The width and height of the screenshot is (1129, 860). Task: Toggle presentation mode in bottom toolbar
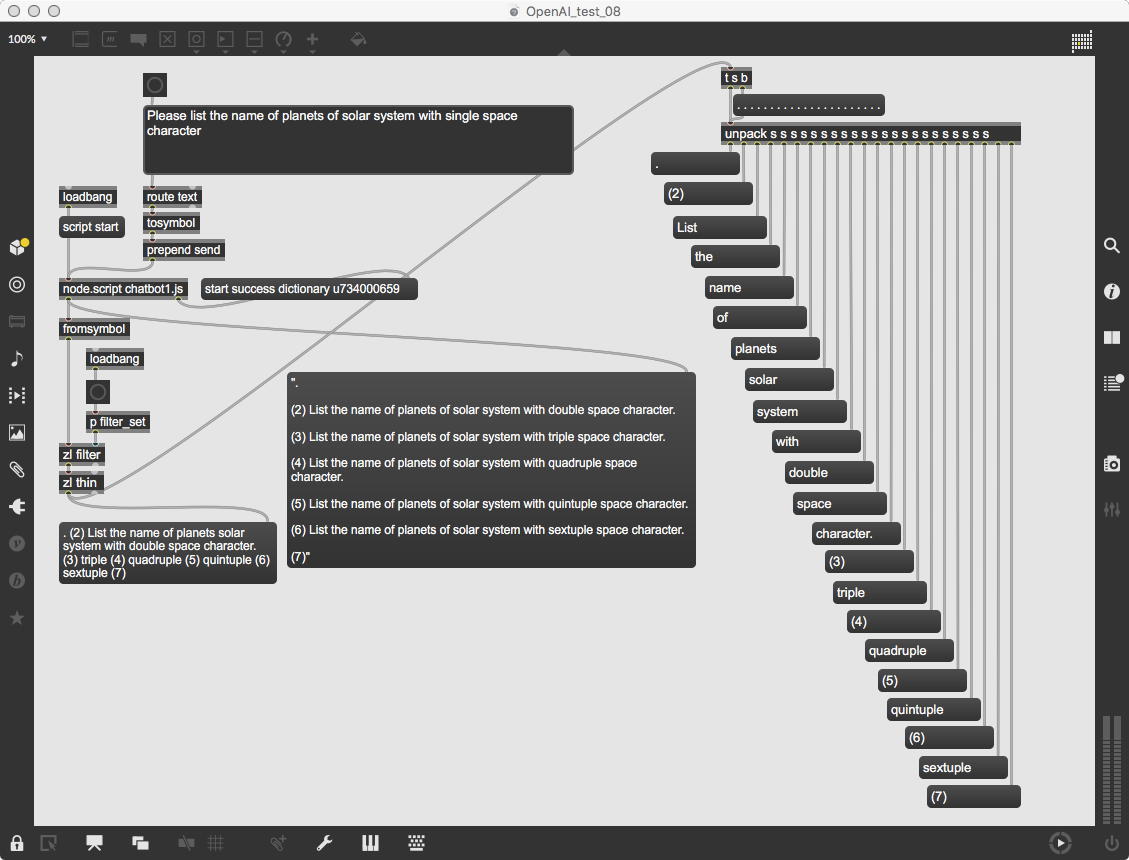[94, 843]
